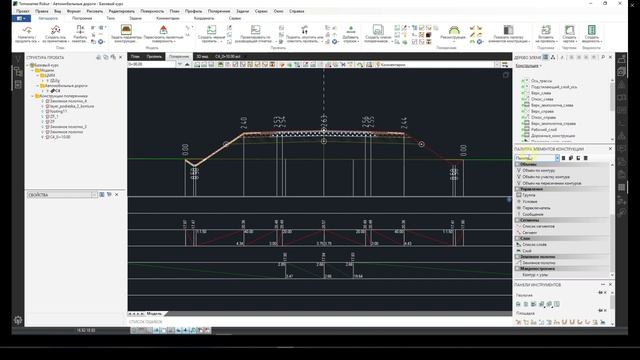The width and height of the screenshot is (640, 360).
Task: Open the Проект menu
Action: [x=22, y=11]
